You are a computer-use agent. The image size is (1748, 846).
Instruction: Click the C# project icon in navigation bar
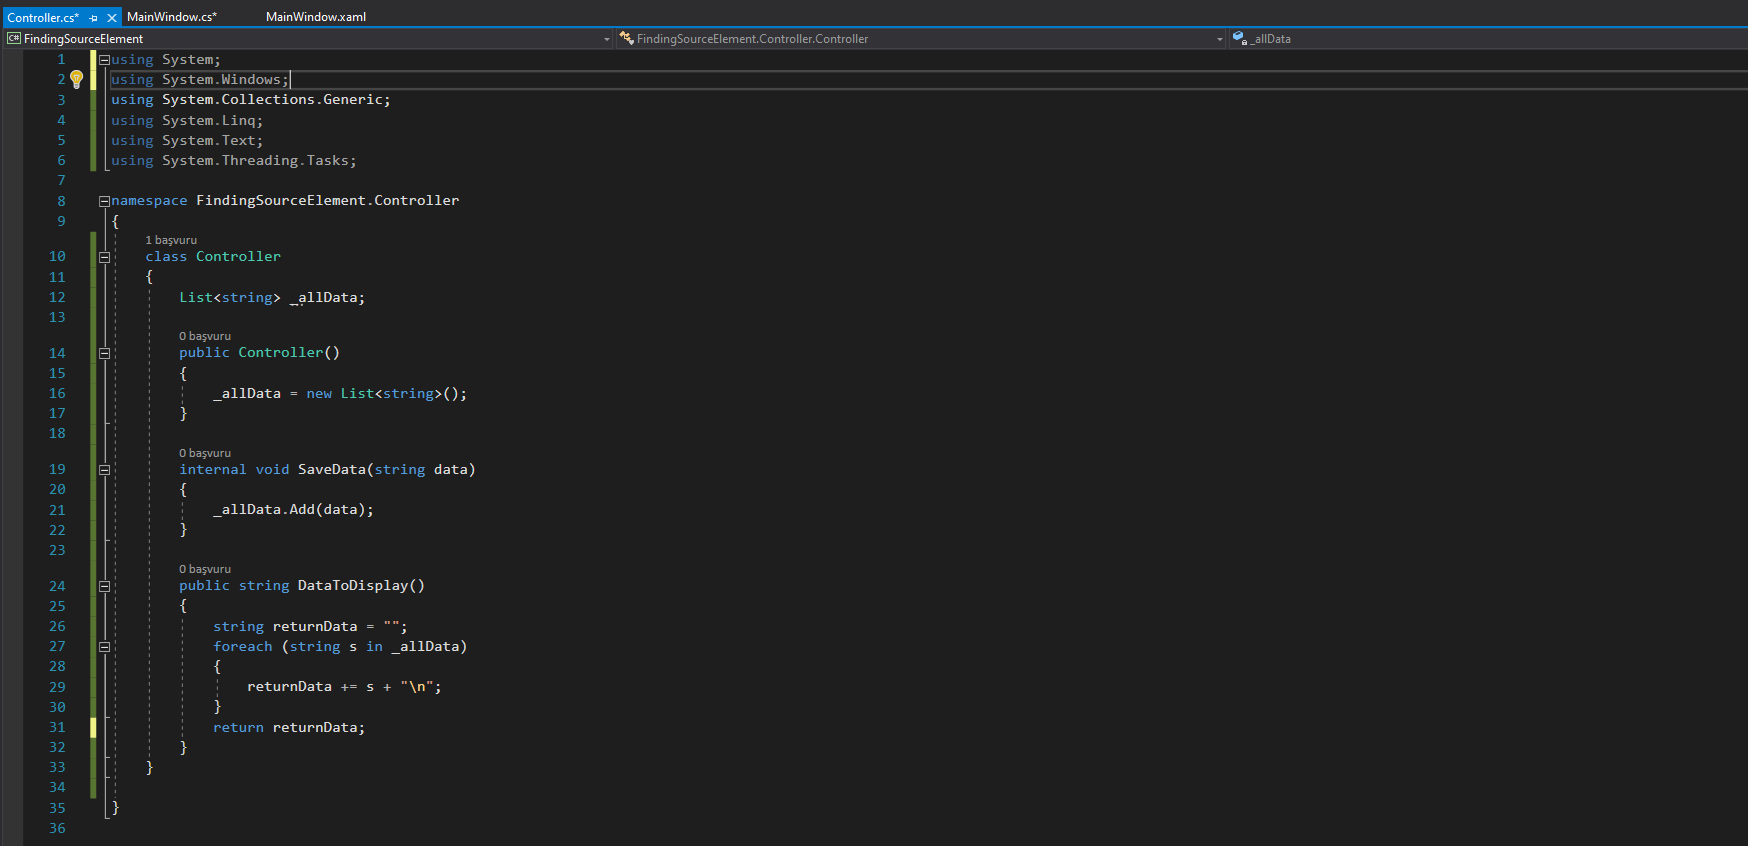14,38
